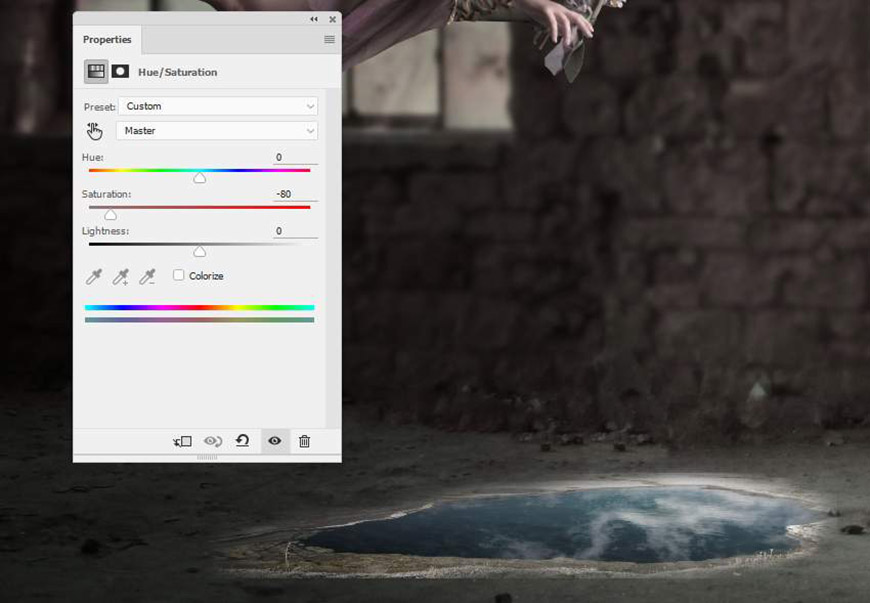Click the Preset label
This screenshot has height=603, width=870.
point(100,107)
